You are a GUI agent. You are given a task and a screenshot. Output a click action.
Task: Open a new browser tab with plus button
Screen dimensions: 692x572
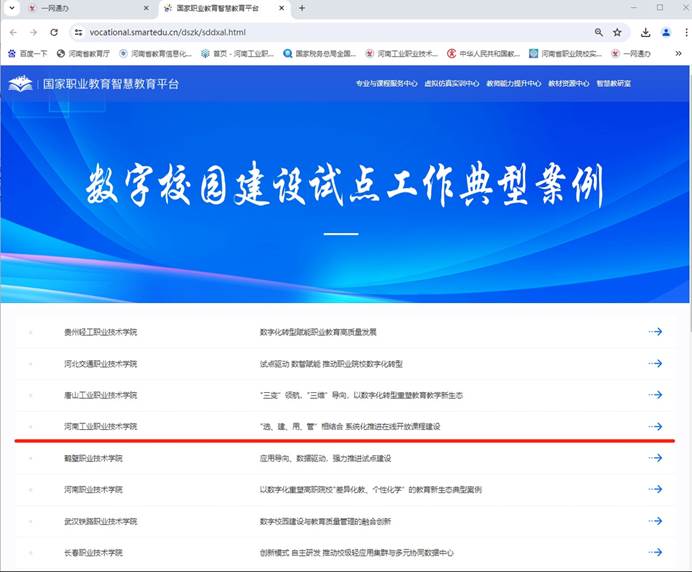coord(302,8)
